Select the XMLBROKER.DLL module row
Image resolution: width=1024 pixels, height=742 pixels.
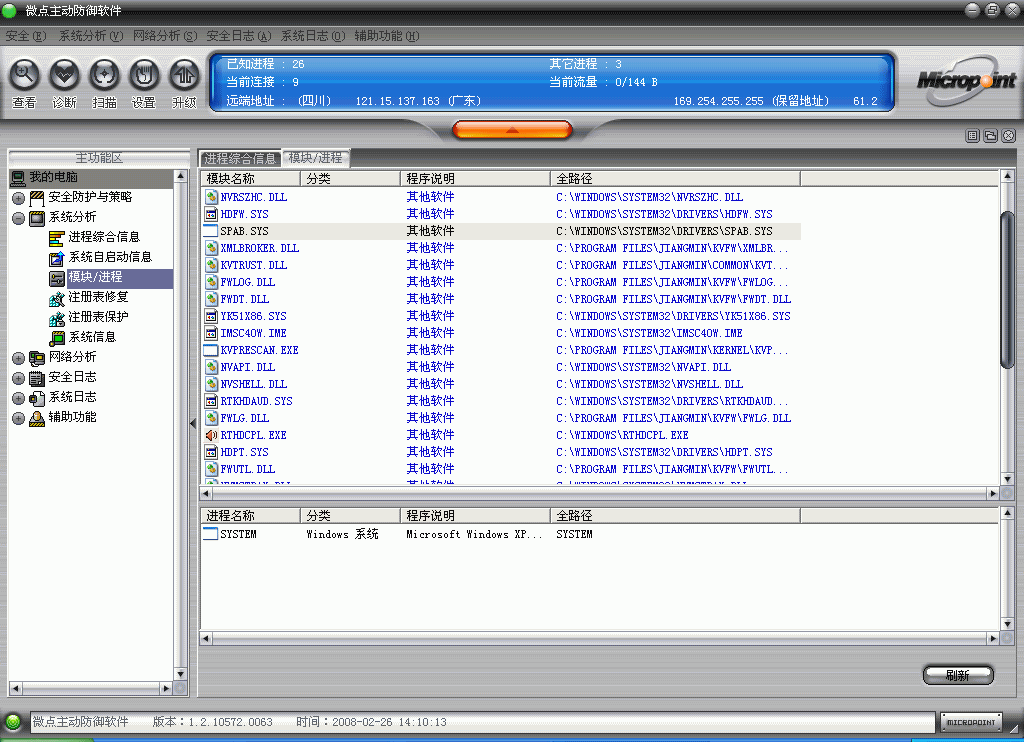tap(501, 248)
